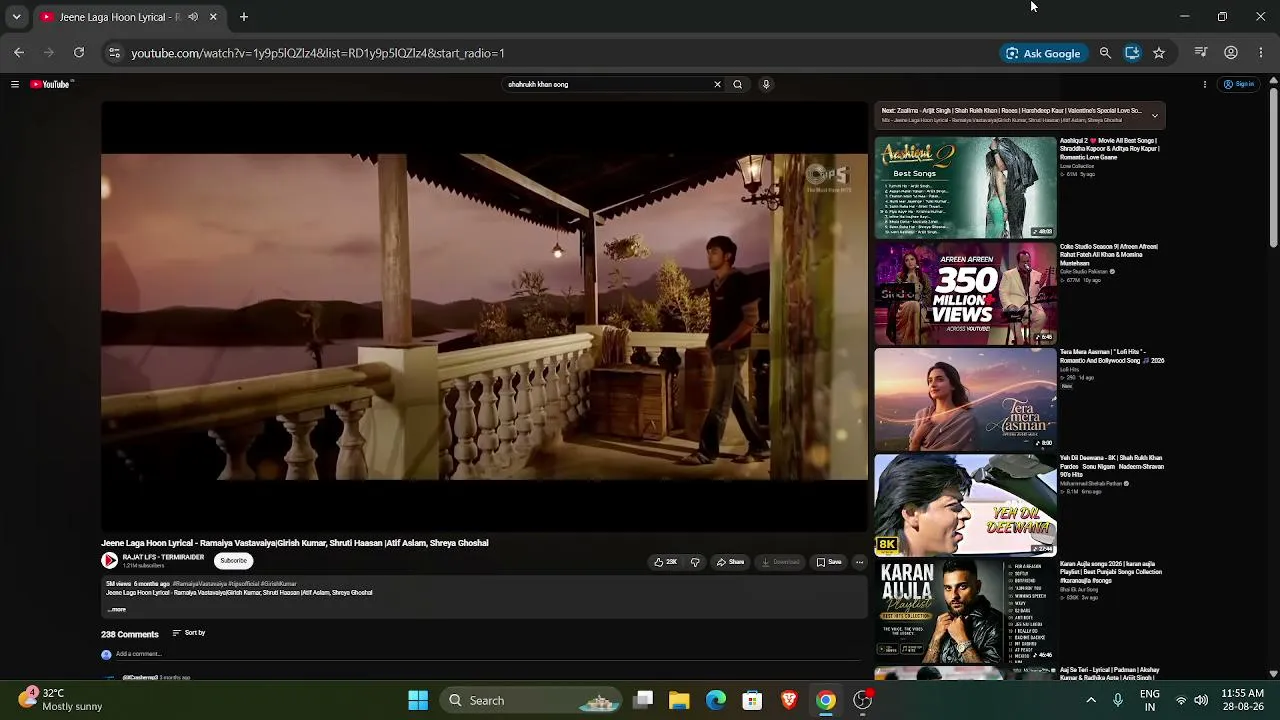Open the Chrome three-dot menu
1280x720 pixels.
click(1261, 53)
